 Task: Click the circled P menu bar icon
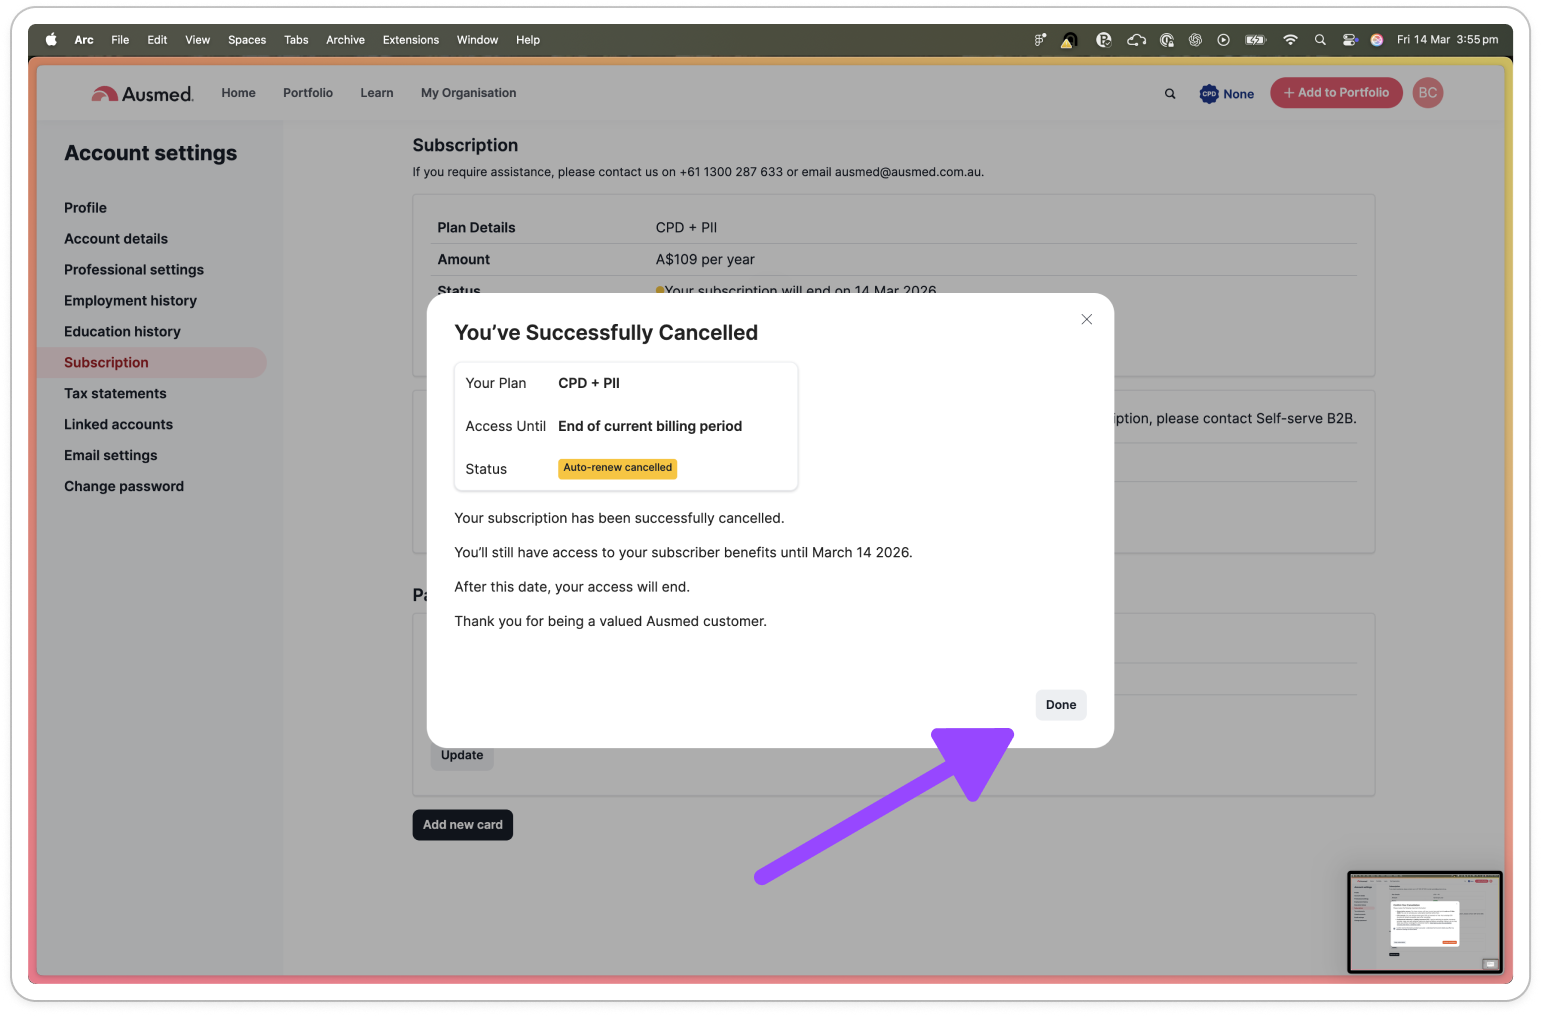pyautogui.click(x=1104, y=40)
